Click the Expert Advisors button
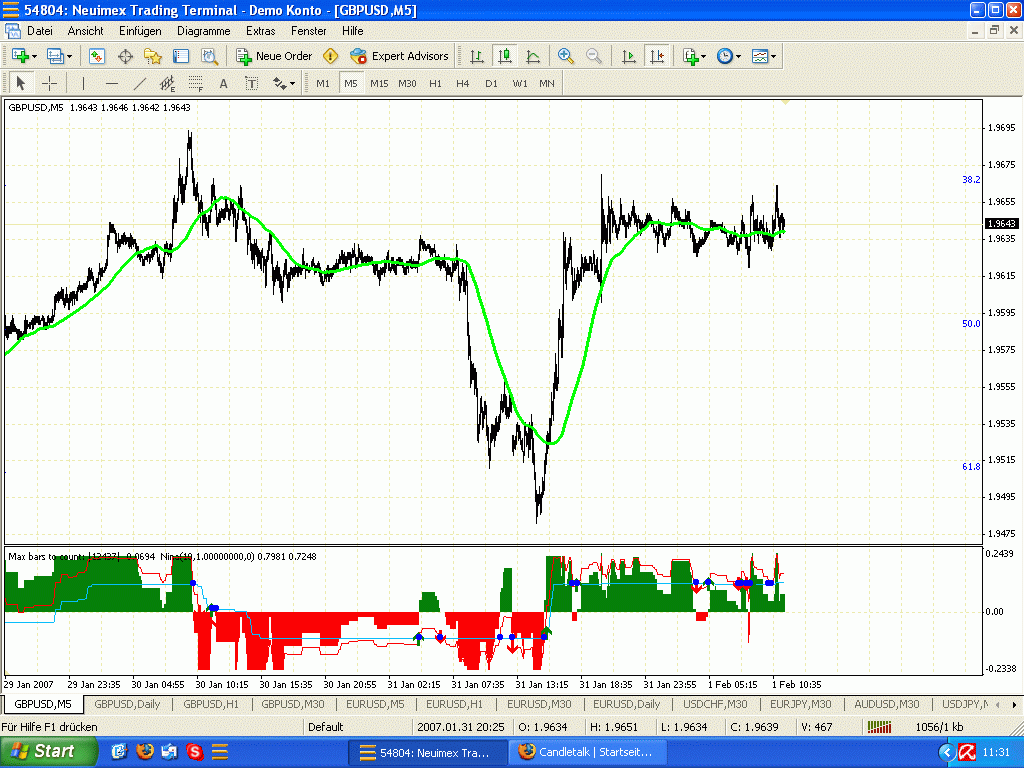 (399, 56)
